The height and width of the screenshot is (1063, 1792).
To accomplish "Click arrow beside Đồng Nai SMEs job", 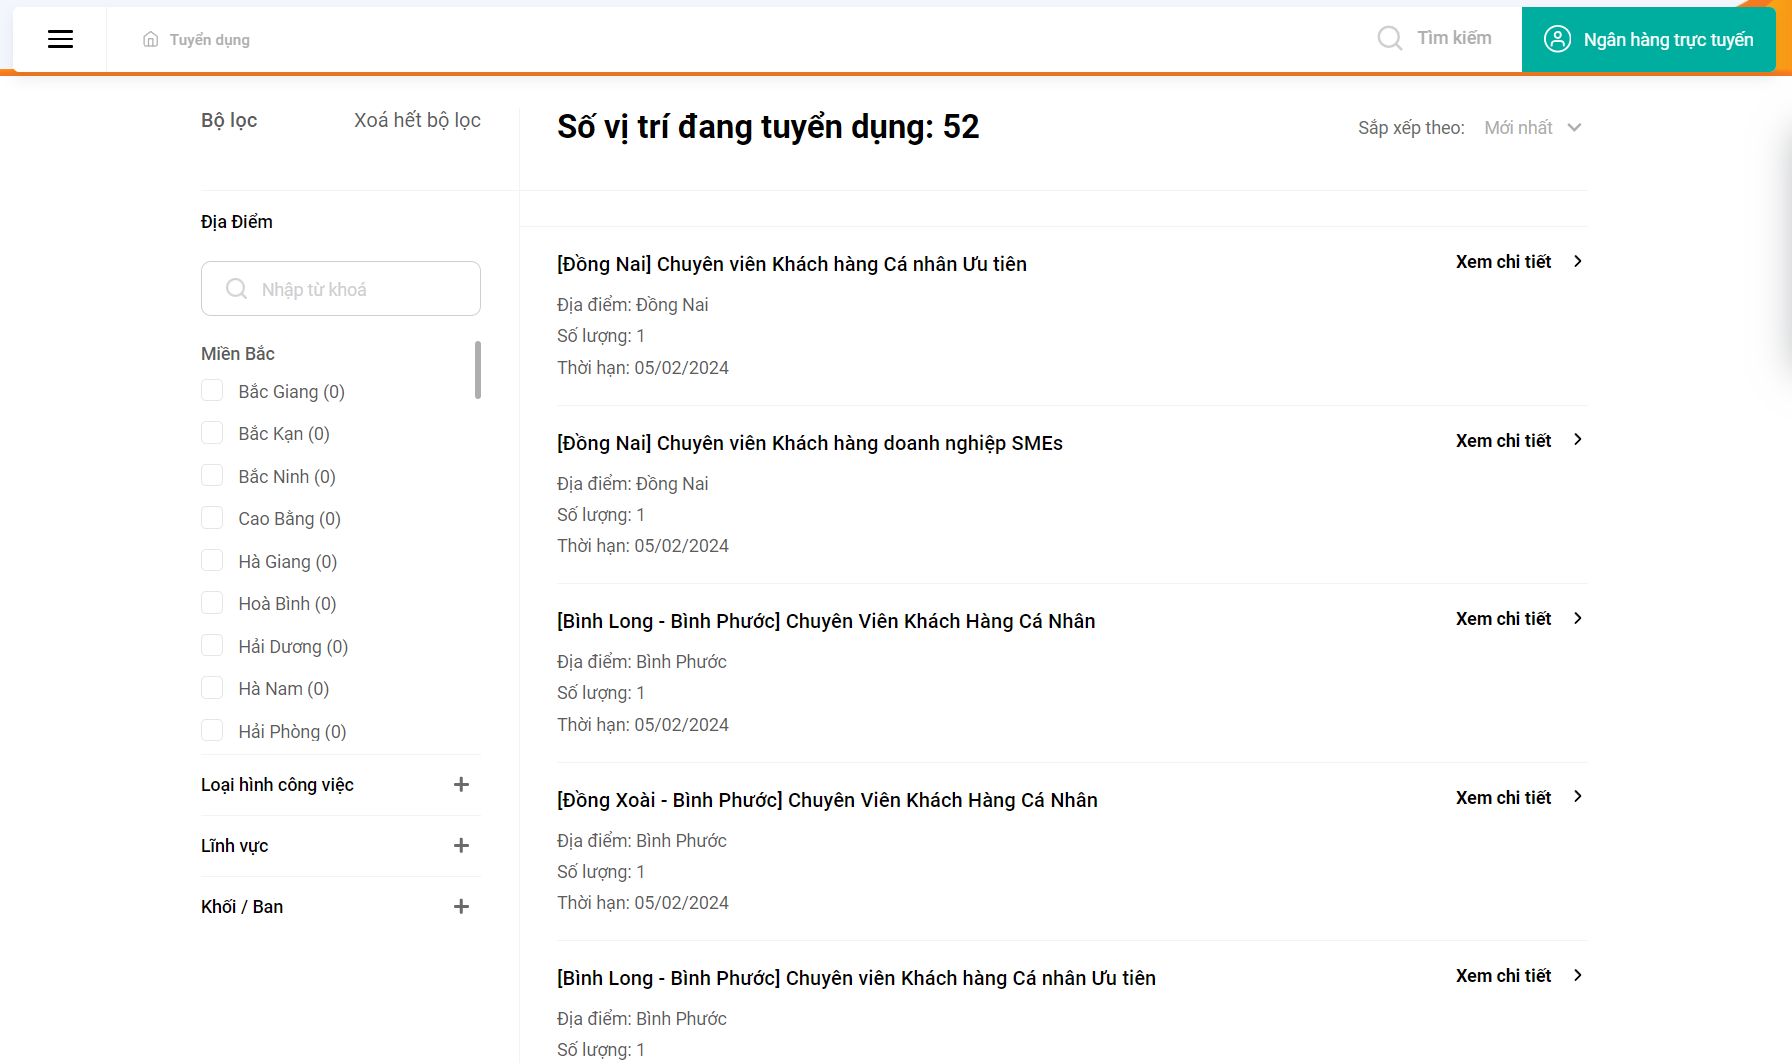I will (1578, 440).
